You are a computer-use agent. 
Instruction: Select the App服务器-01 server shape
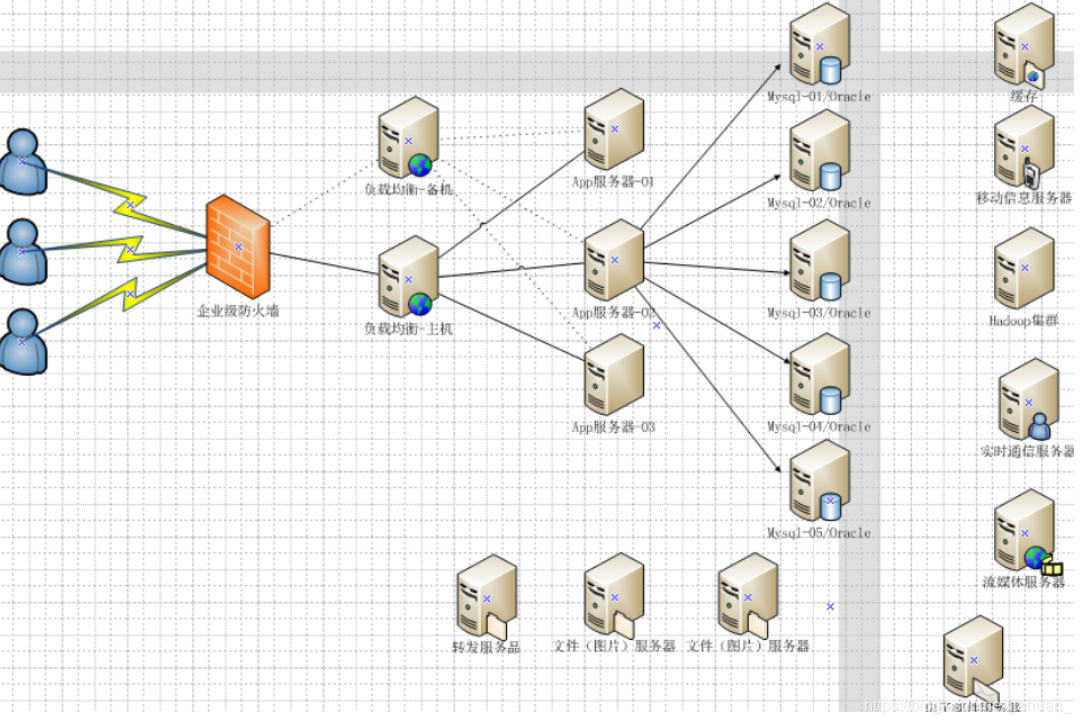[x=614, y=129]
